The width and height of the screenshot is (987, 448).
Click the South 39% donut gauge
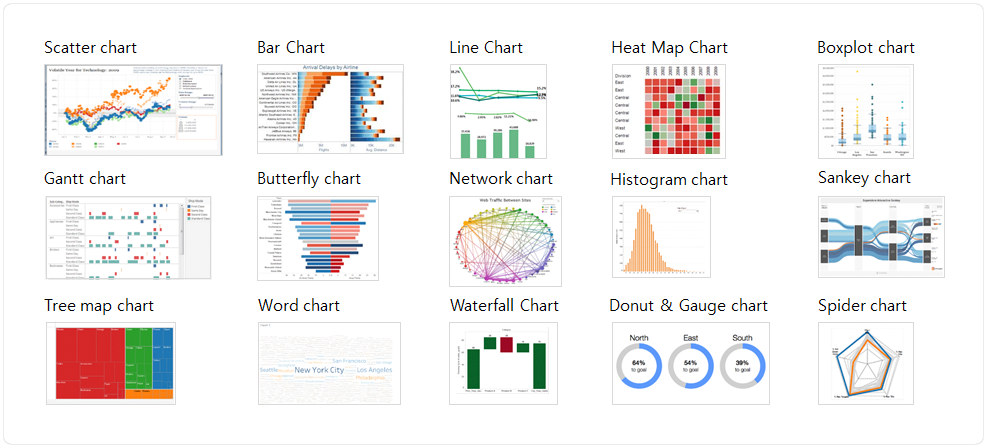[742, 366]
